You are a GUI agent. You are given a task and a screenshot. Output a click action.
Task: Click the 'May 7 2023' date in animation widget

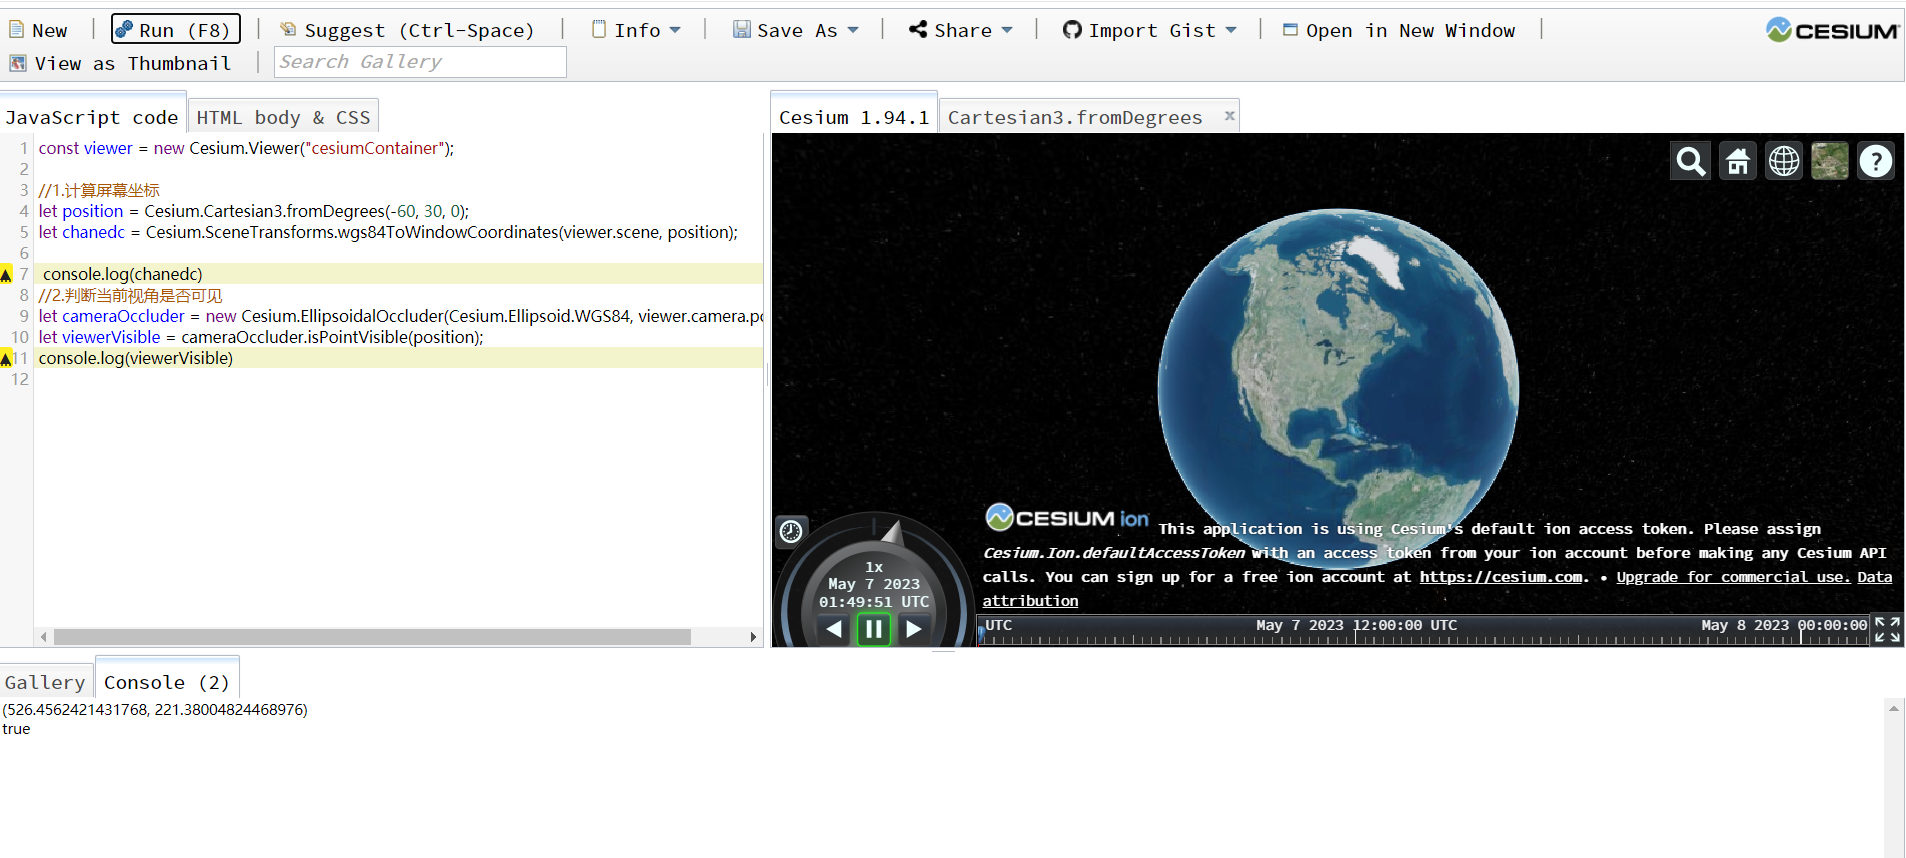coord(874,584)
